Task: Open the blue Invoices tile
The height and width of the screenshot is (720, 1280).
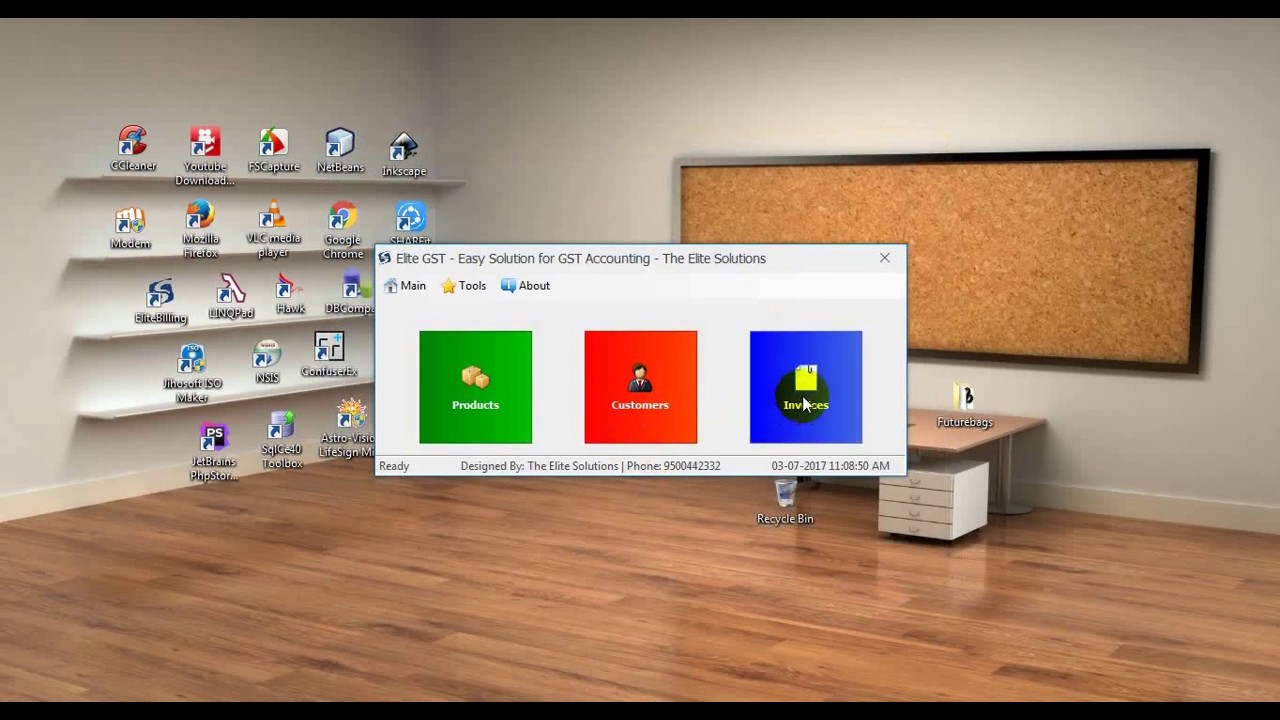Action: pos(805,387)
